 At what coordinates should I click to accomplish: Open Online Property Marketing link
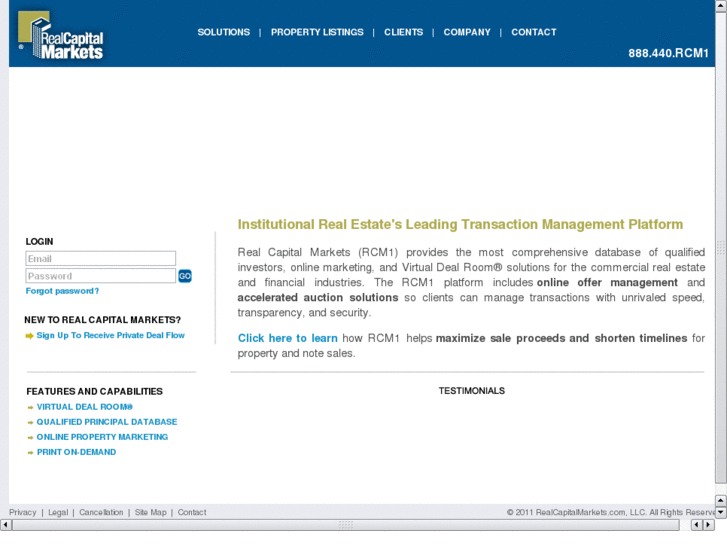102,437
